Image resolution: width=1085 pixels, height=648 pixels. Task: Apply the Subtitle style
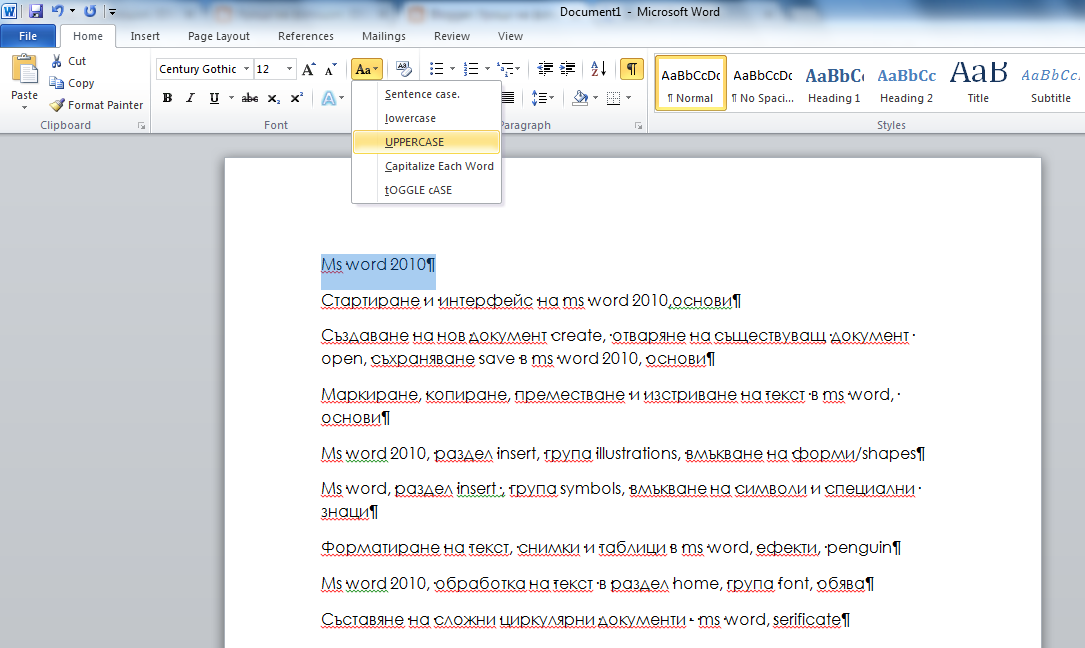[1050, 83]
